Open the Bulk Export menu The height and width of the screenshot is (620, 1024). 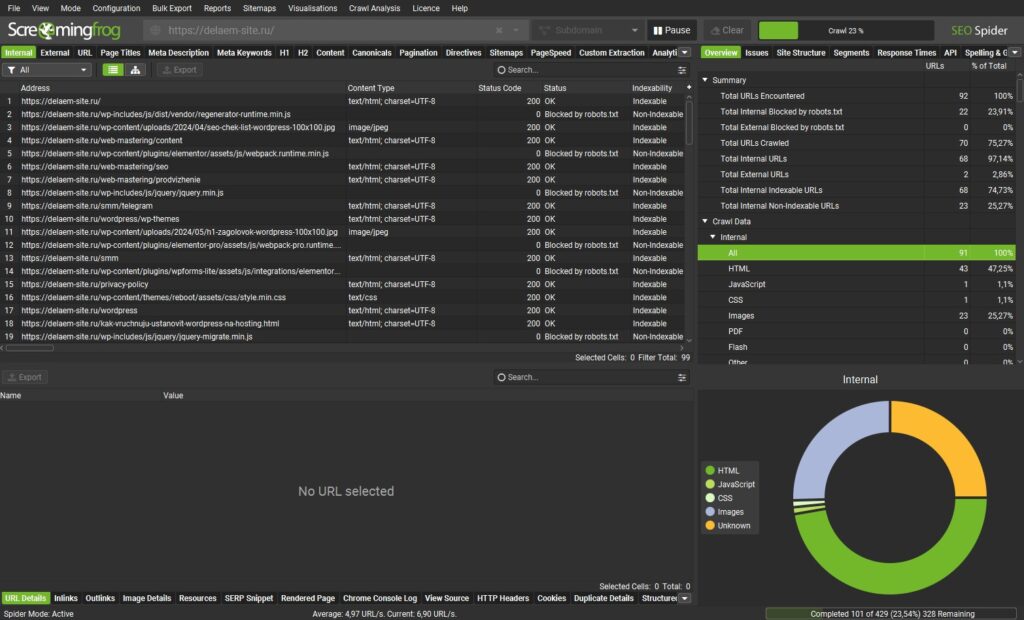click(x=172, y=8)
